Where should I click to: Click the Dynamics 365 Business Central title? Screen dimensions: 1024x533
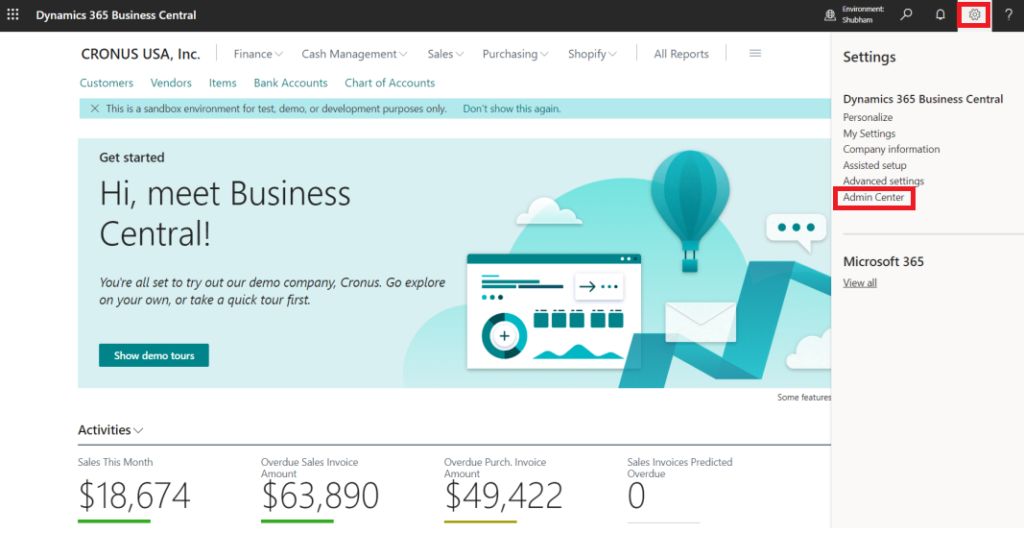pos(116,15)
